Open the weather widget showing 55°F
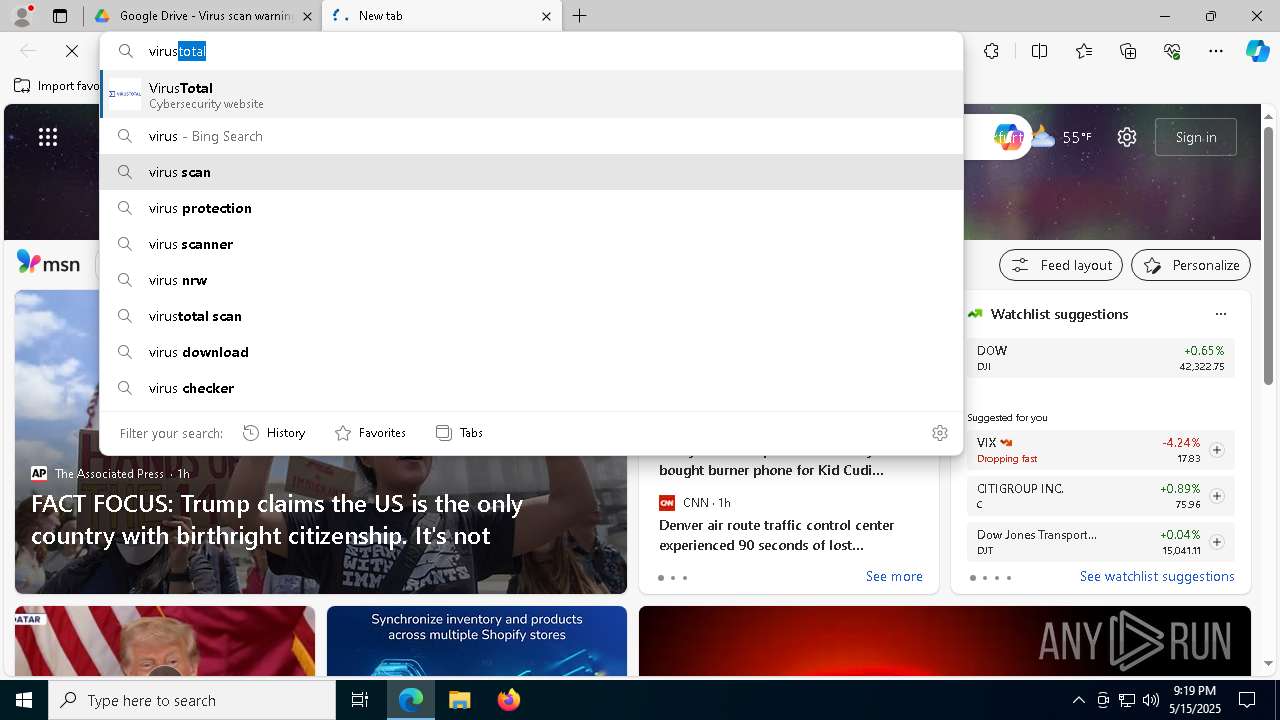Screen dimensions: 1280x720 pyautogui.click(x=1062, y=137)
